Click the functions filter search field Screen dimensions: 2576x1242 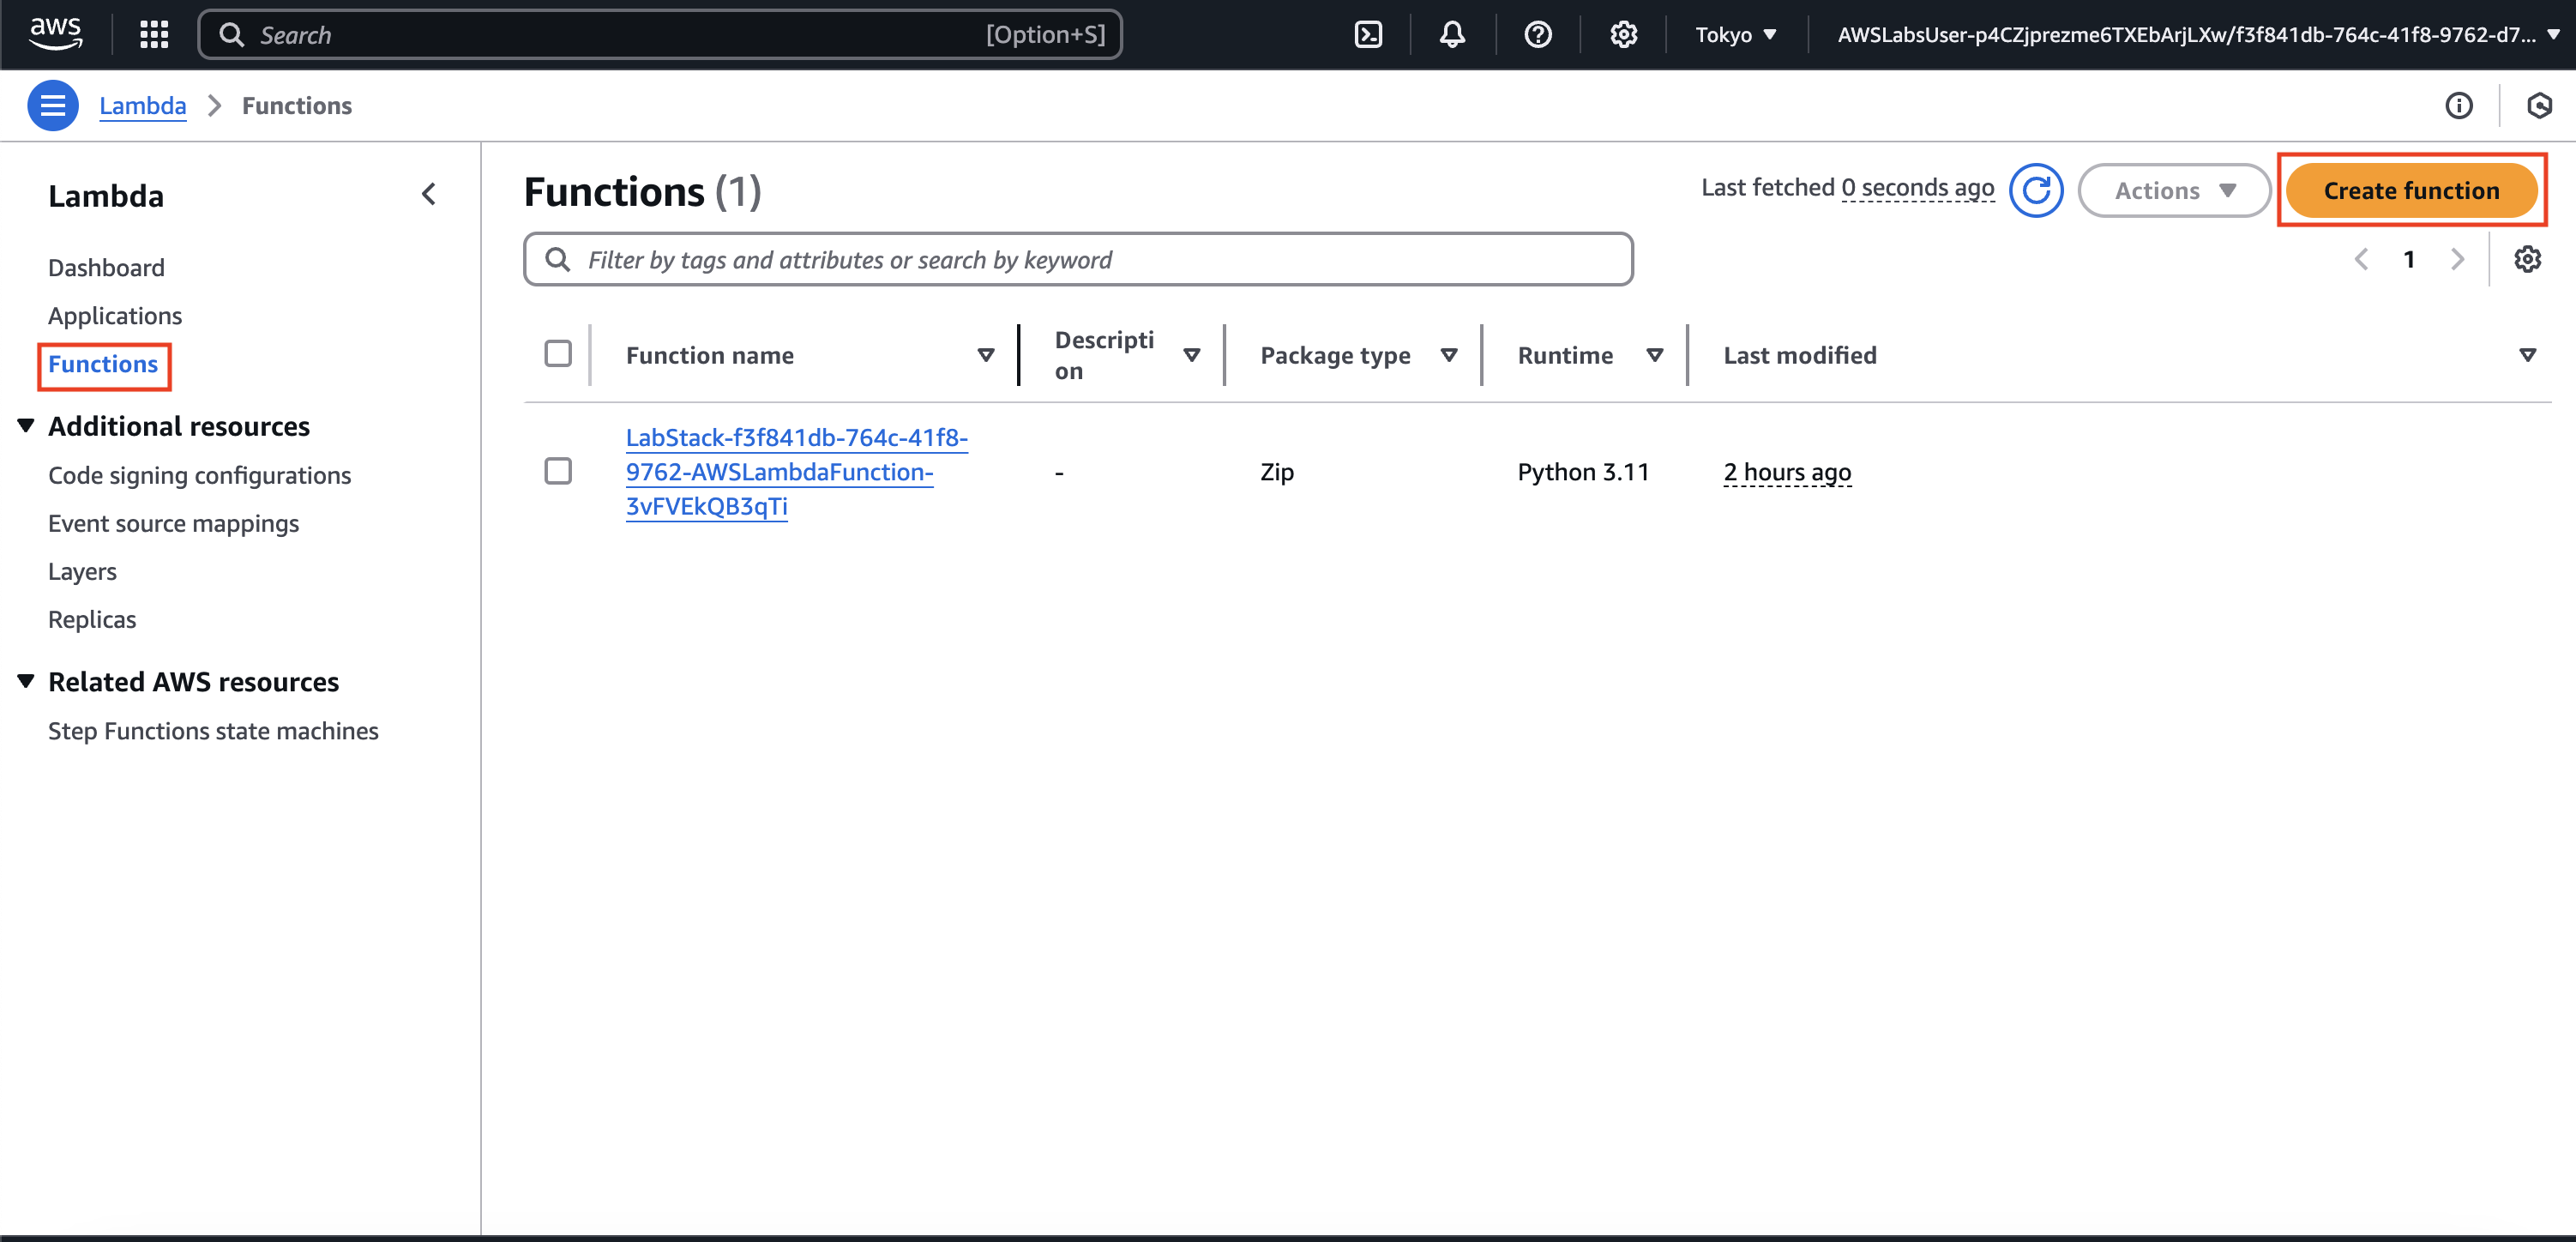(1078, 260)
